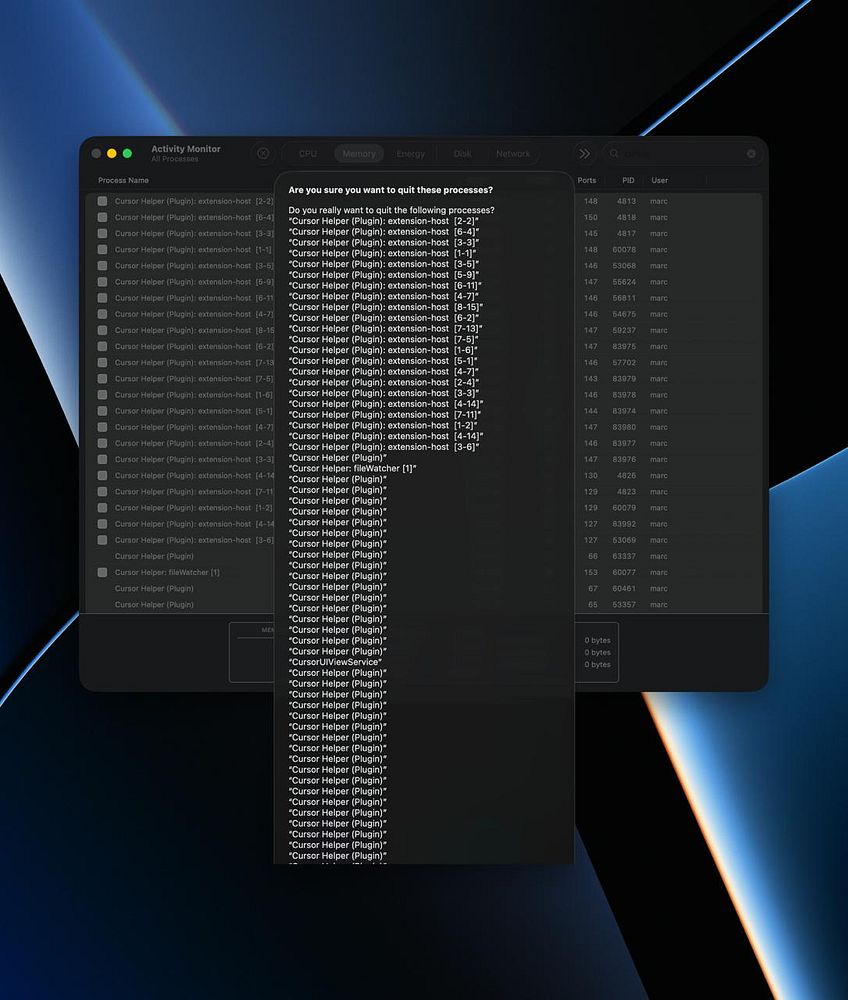Click process icon of extension-host [5-1] row
848x1000 pixels.
tap(102, 411)
